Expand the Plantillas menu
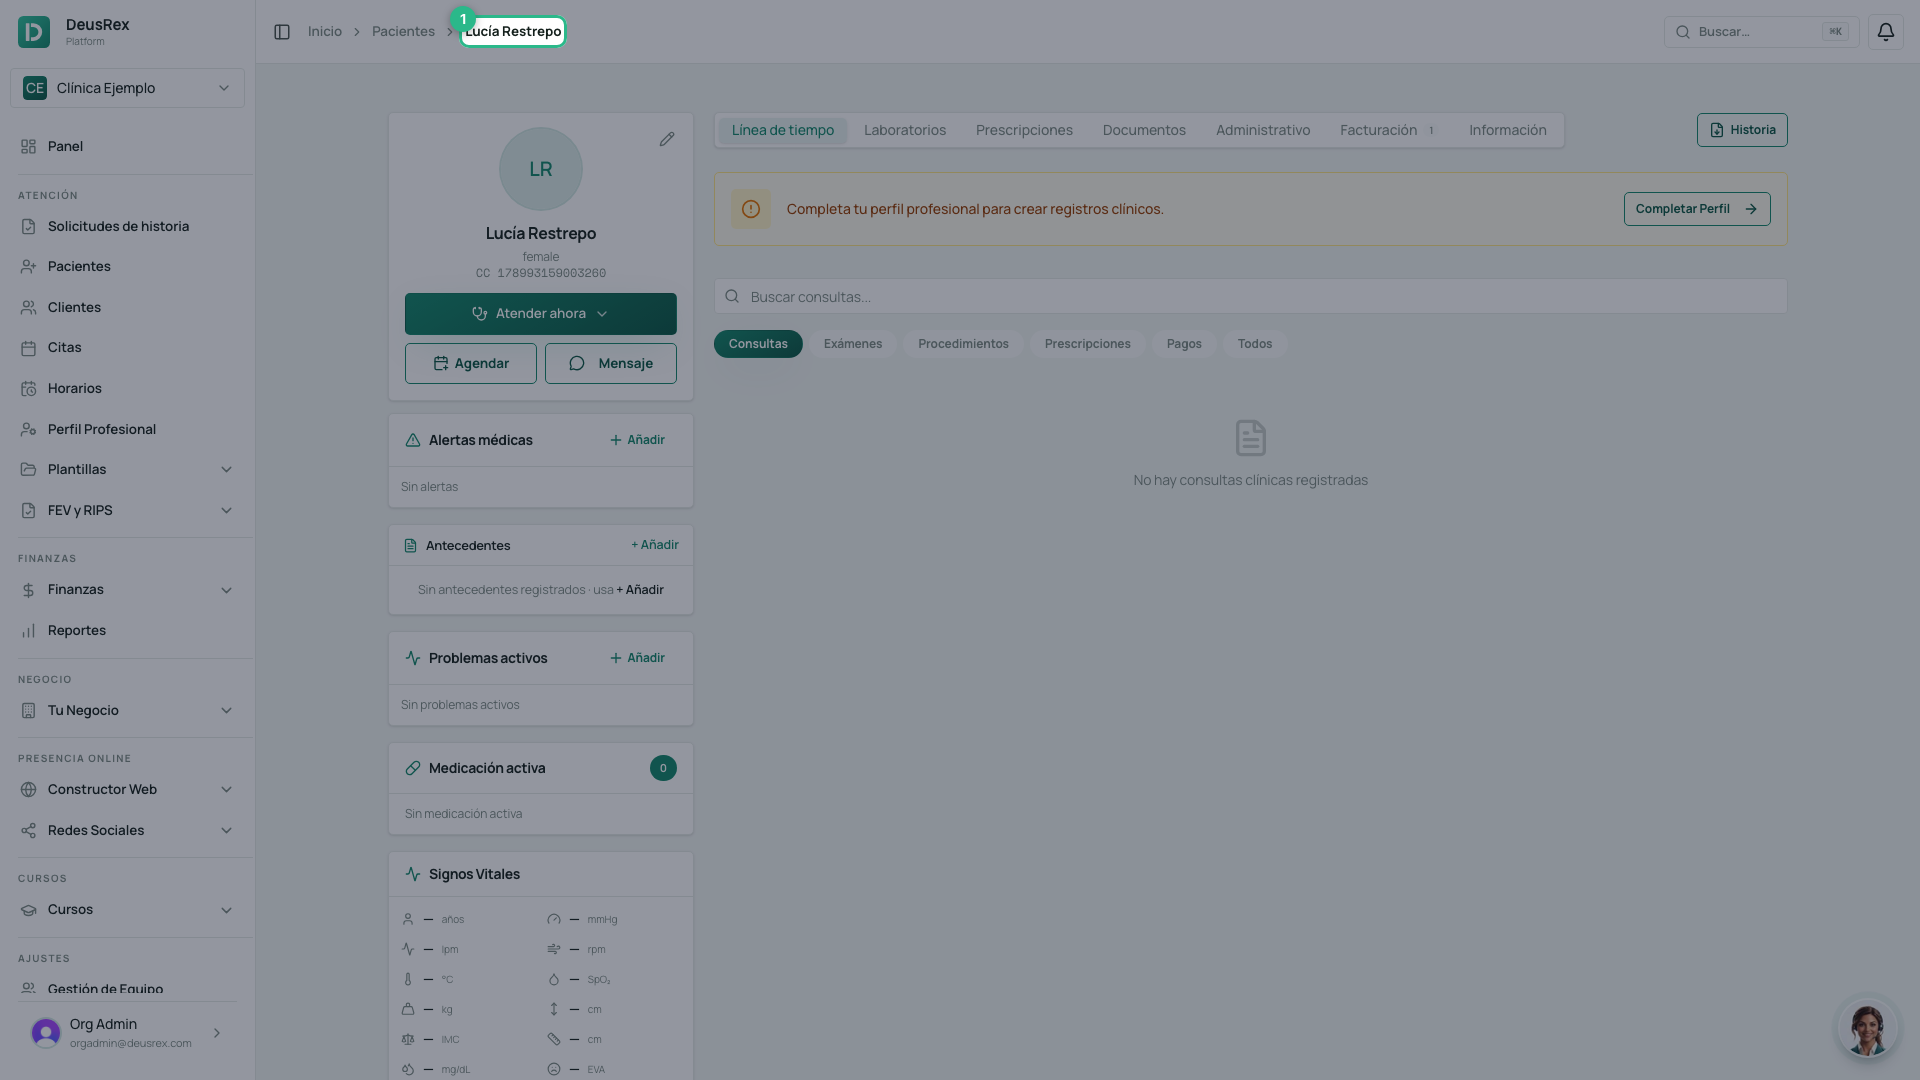Screen dimensions: 1920x1080 [x=128, y=469]
